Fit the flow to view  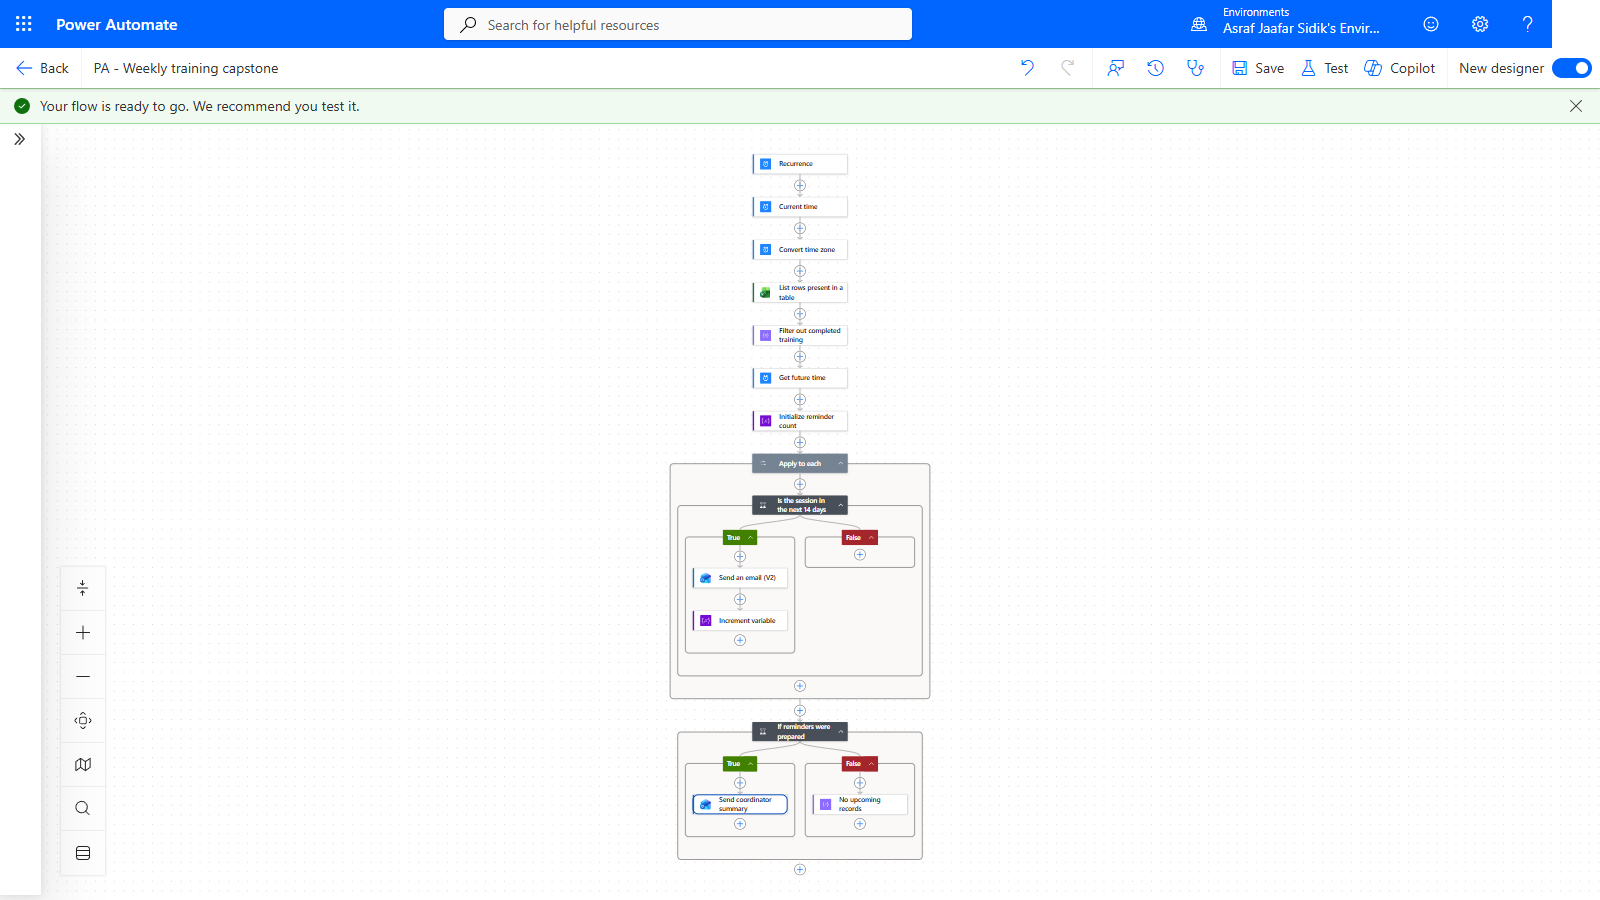83,721
